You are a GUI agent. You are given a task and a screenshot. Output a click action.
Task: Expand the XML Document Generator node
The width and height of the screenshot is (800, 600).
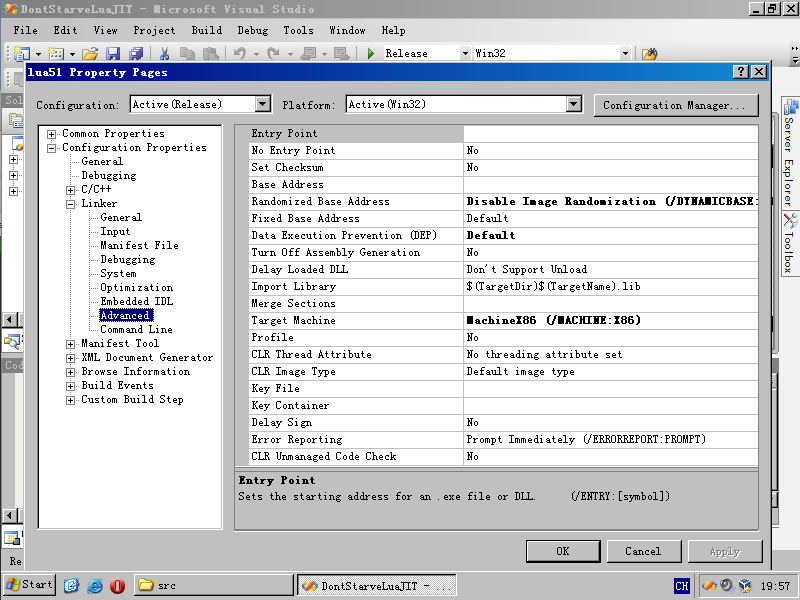pos(70,358)
